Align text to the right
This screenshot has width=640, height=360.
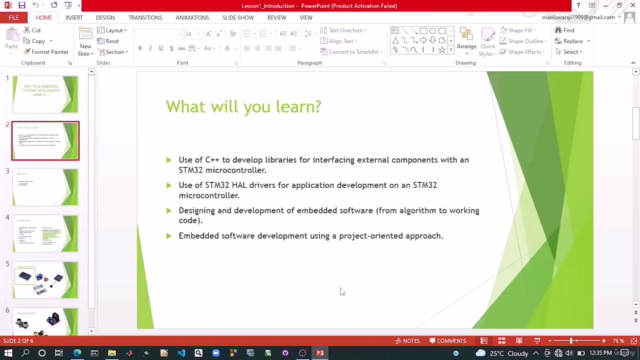coord(268,49)
